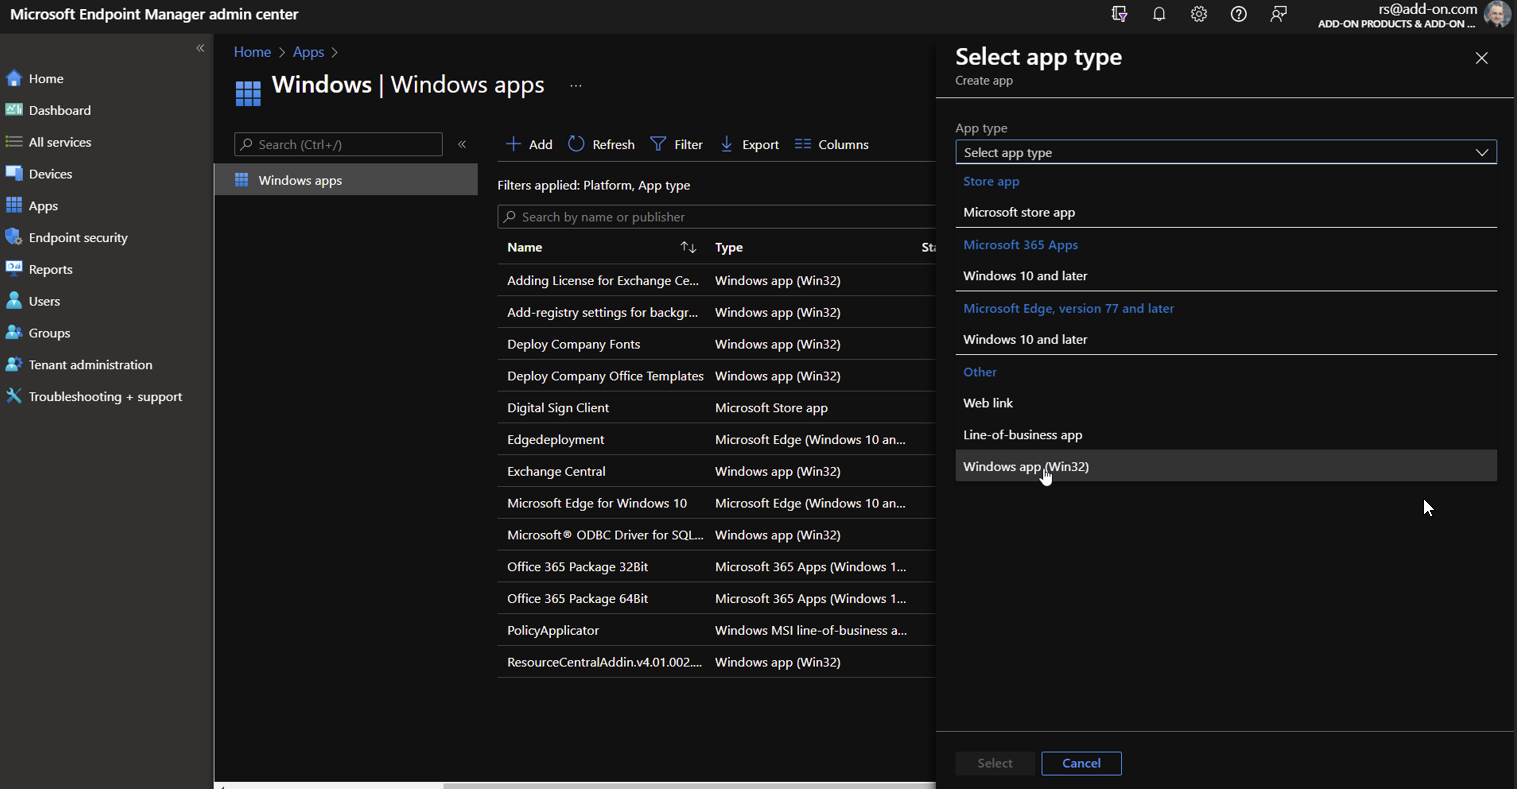Choose Line-of-business app option
The height and width of the screenshot is (789, 1517).
click(x=1226, y=435)
